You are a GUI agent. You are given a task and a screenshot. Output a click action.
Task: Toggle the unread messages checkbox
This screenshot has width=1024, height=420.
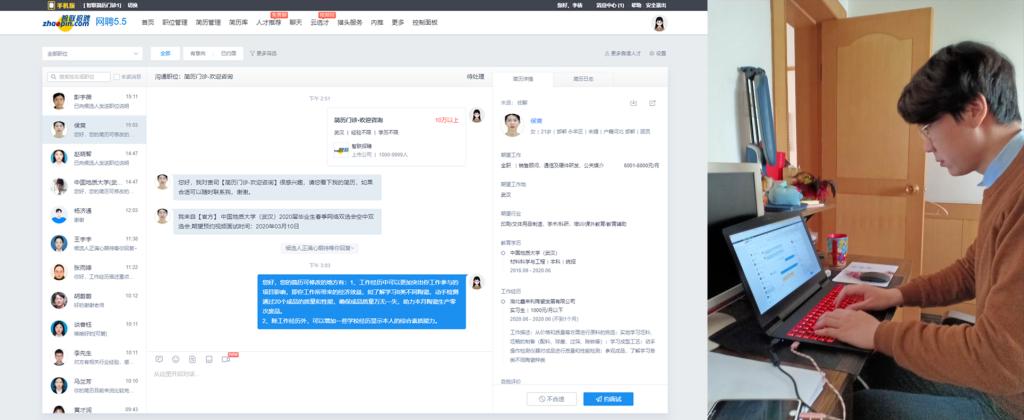(116, 76)
